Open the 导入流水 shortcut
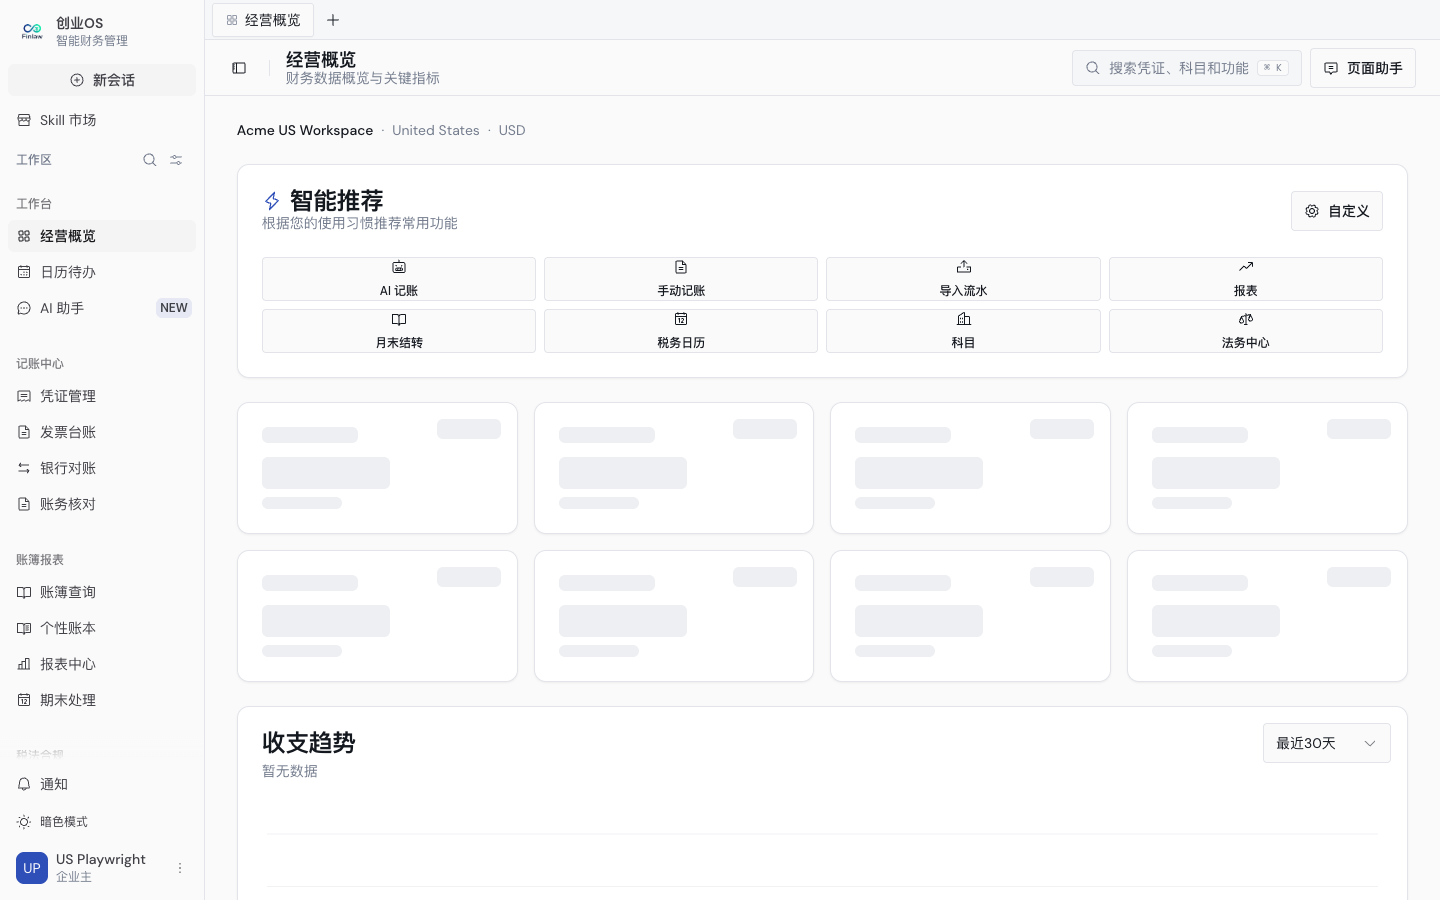The height and width of the screenshot is (900, 1440). (963, 279)
